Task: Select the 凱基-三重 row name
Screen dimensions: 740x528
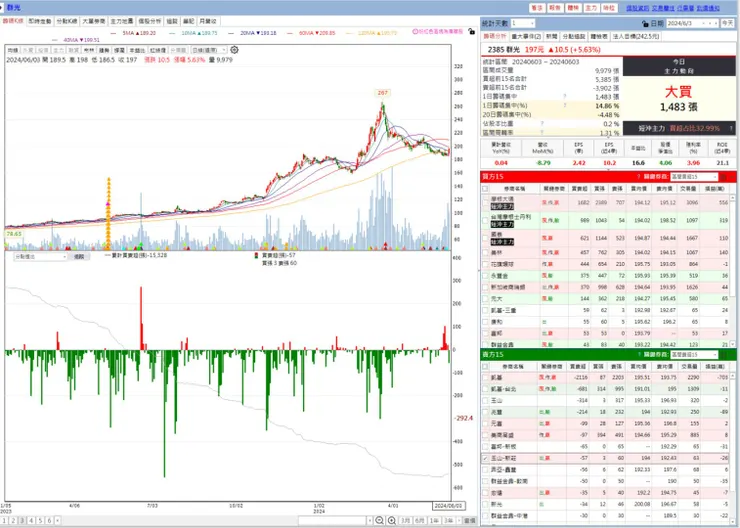Action: click(503, 310)
